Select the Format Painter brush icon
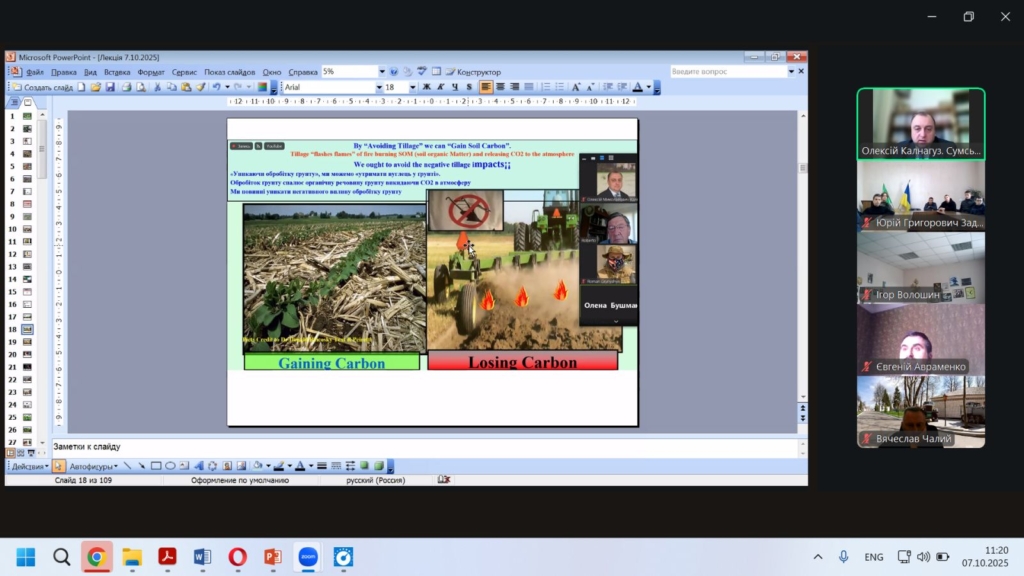1024x576 pixels. tap(201, 87)
